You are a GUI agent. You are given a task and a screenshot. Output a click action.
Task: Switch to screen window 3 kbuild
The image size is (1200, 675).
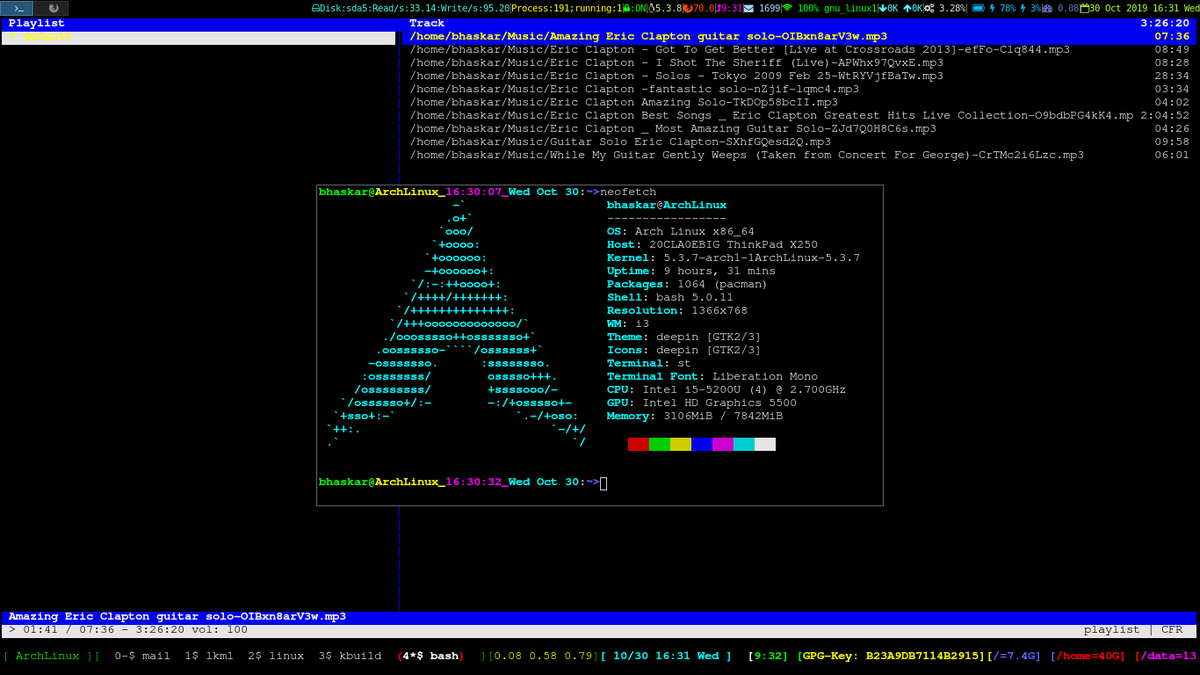point(350,656)
